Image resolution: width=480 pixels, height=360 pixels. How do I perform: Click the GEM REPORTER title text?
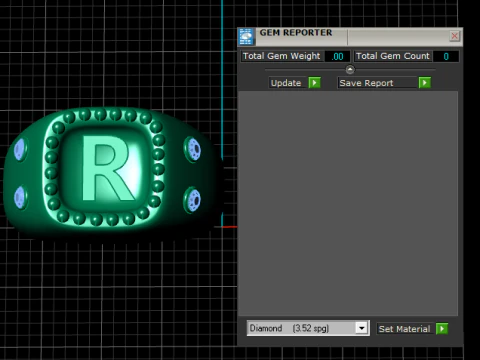296,33
